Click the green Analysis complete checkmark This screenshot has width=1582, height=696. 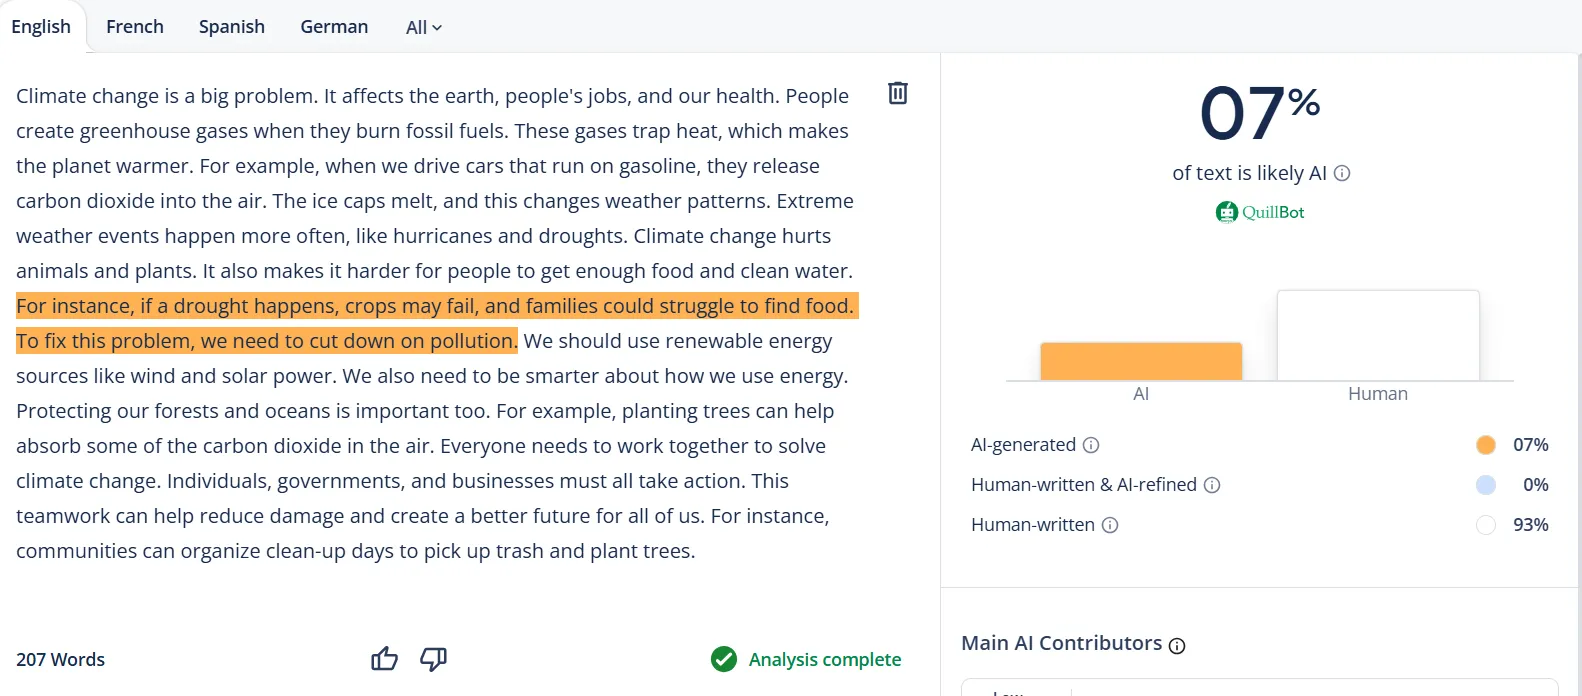point(722,659)
